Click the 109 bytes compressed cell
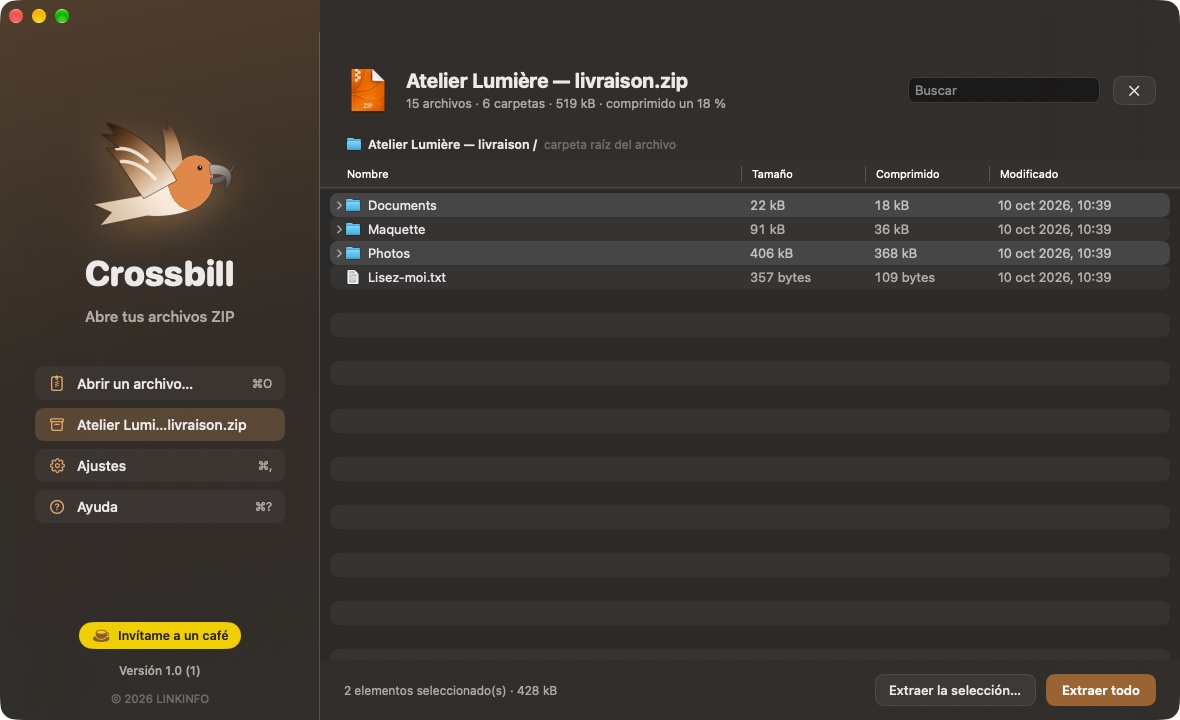1180x720 pixels. click(905, 278)
